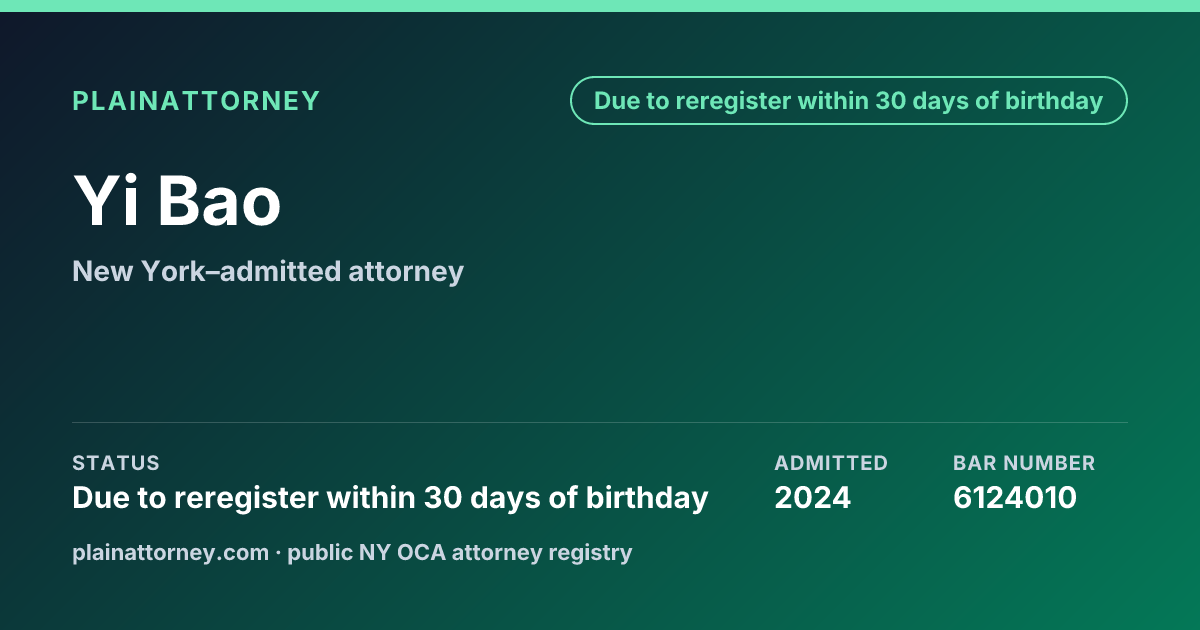Click the PLAINATTORNEY brand logo text

pyautogui.click(x=196, y=101)
